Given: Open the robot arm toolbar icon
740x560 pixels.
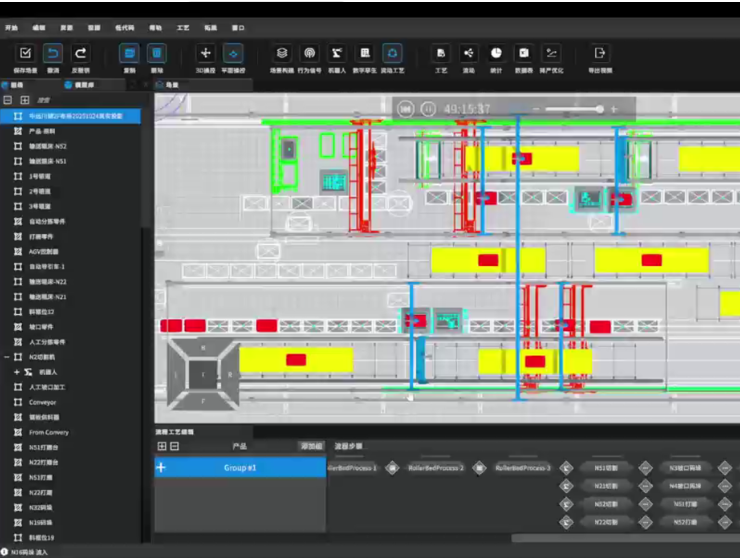Looking at the screenshot, I should [336, 53].
